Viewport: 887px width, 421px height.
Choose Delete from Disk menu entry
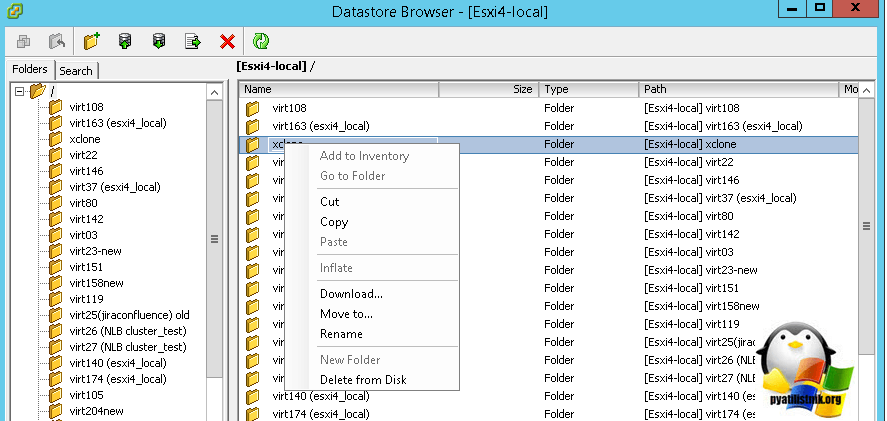[x=363, y=380]
